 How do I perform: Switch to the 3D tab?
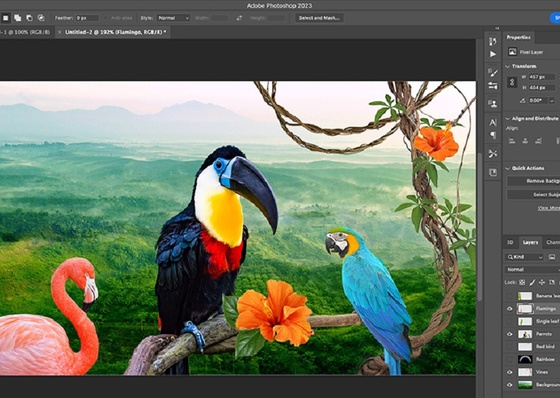pos(510,243)
